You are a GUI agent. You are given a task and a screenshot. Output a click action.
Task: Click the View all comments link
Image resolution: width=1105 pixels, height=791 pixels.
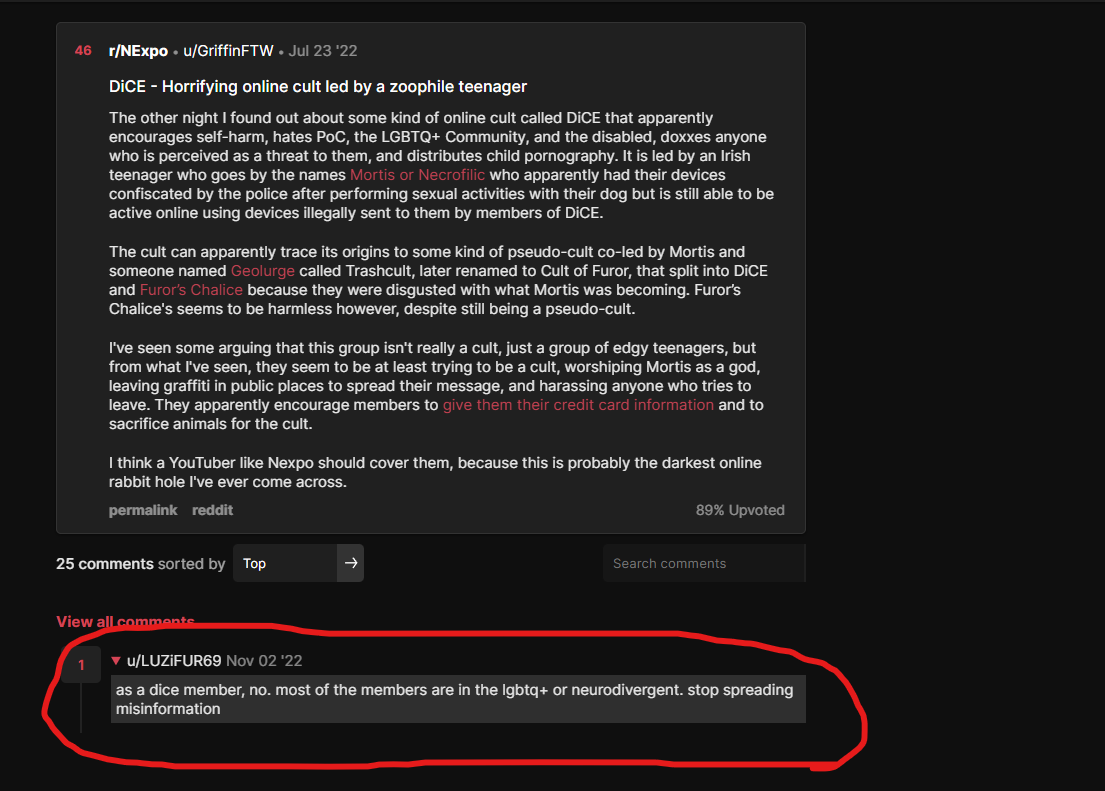[125, 621]
